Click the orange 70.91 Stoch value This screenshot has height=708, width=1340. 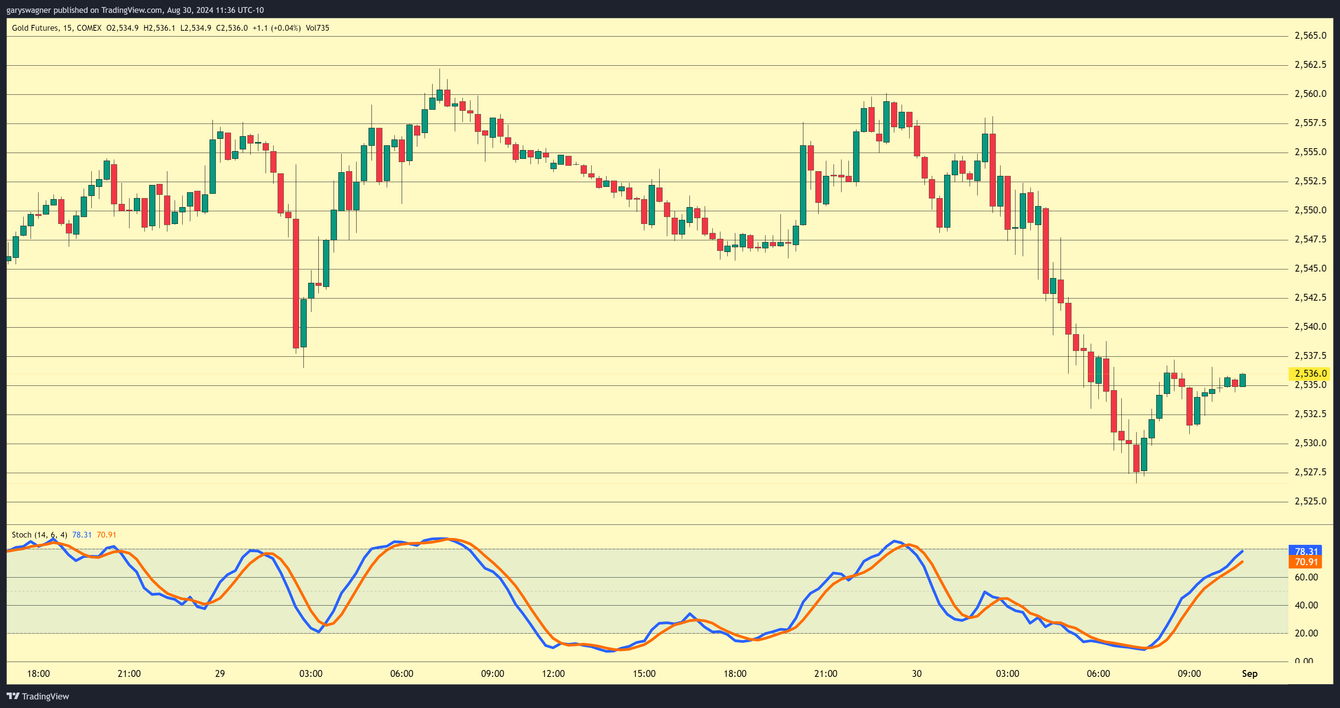click(107, 535)
